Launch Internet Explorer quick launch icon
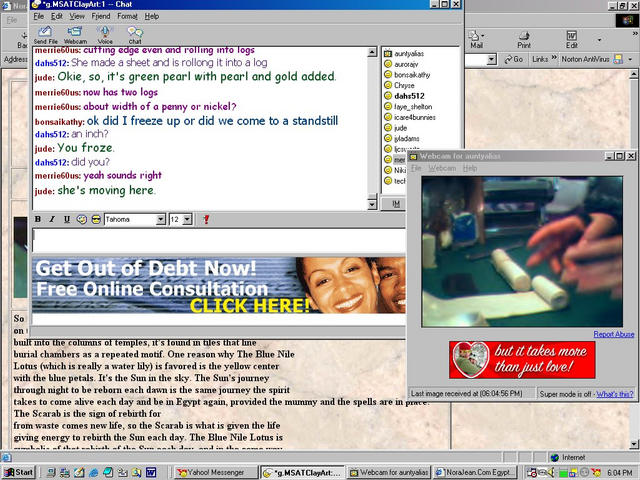This screenshot has height=480, width=640. [x=93, y=473]
